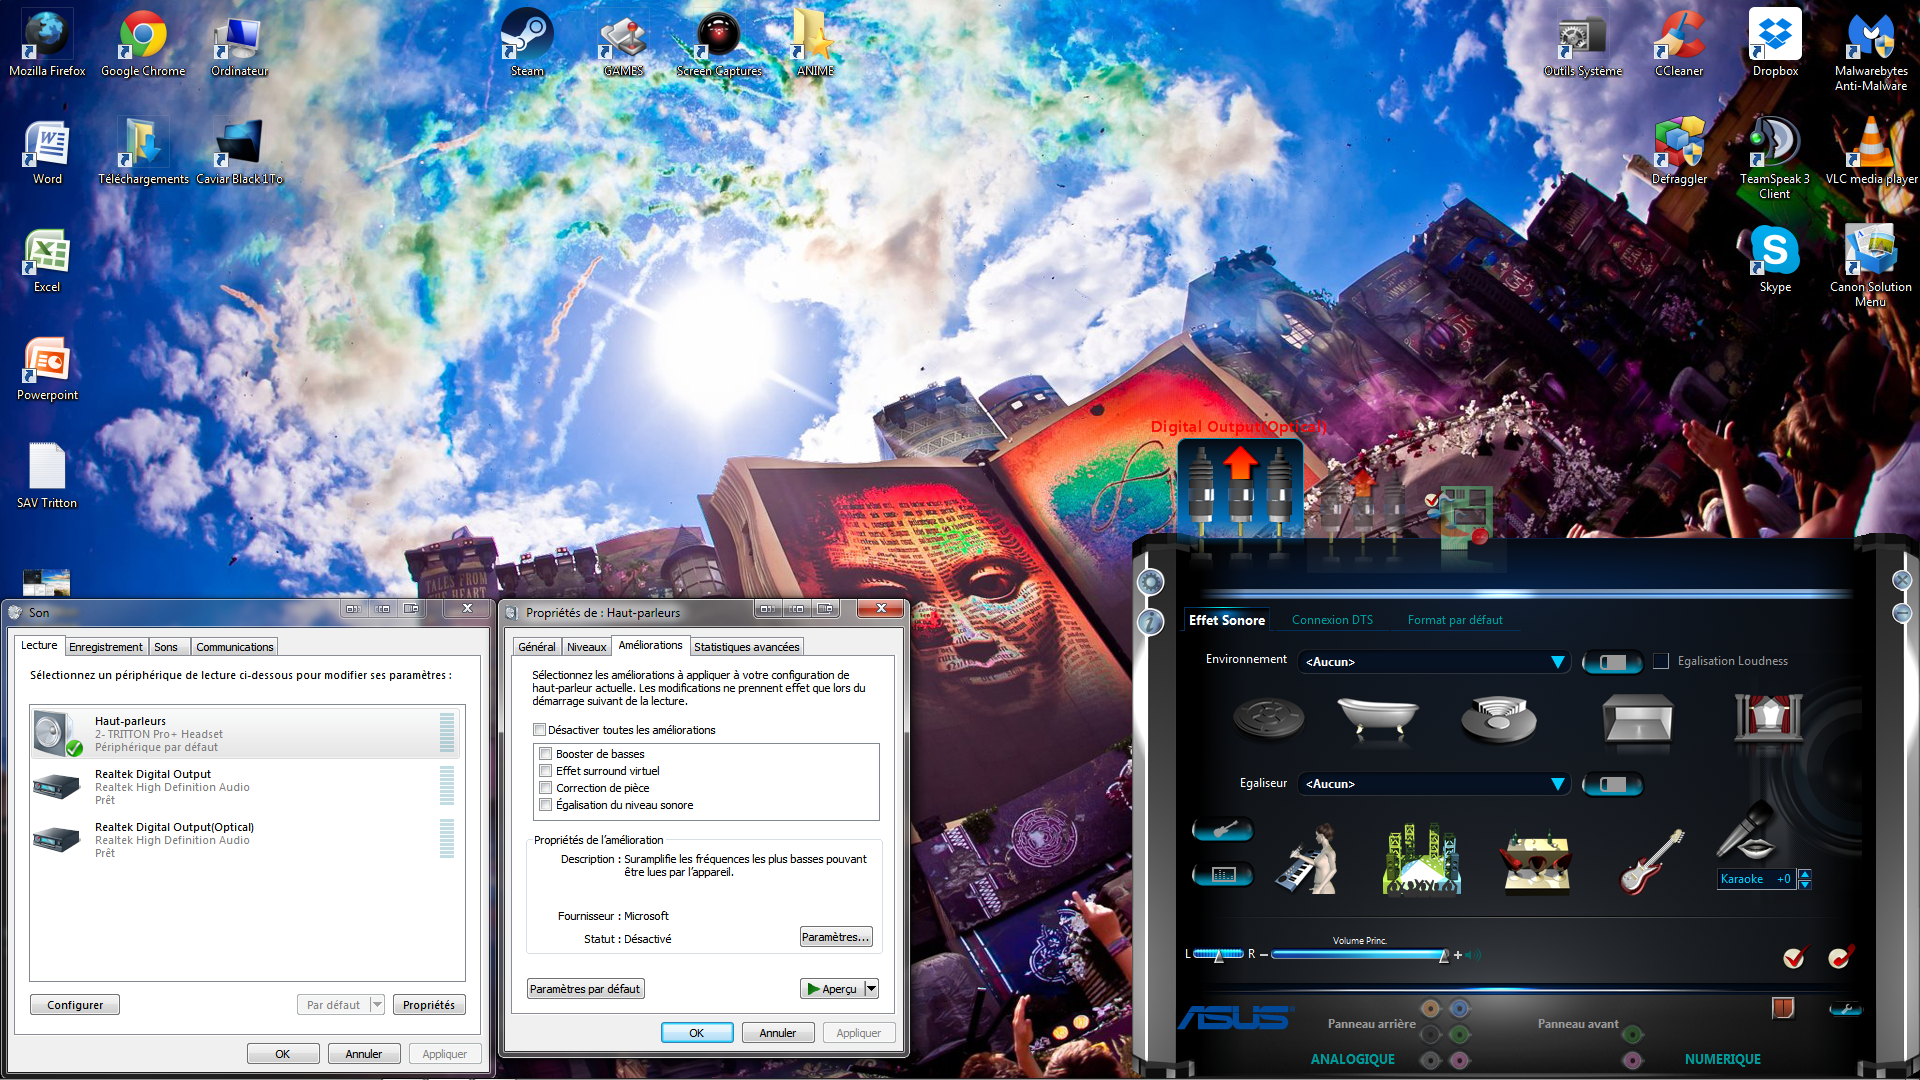Image resolution: width=1920 pixels, height=1080 pixels.
Task: Click the Paramètres par défaut button
Action: [585, 989]
